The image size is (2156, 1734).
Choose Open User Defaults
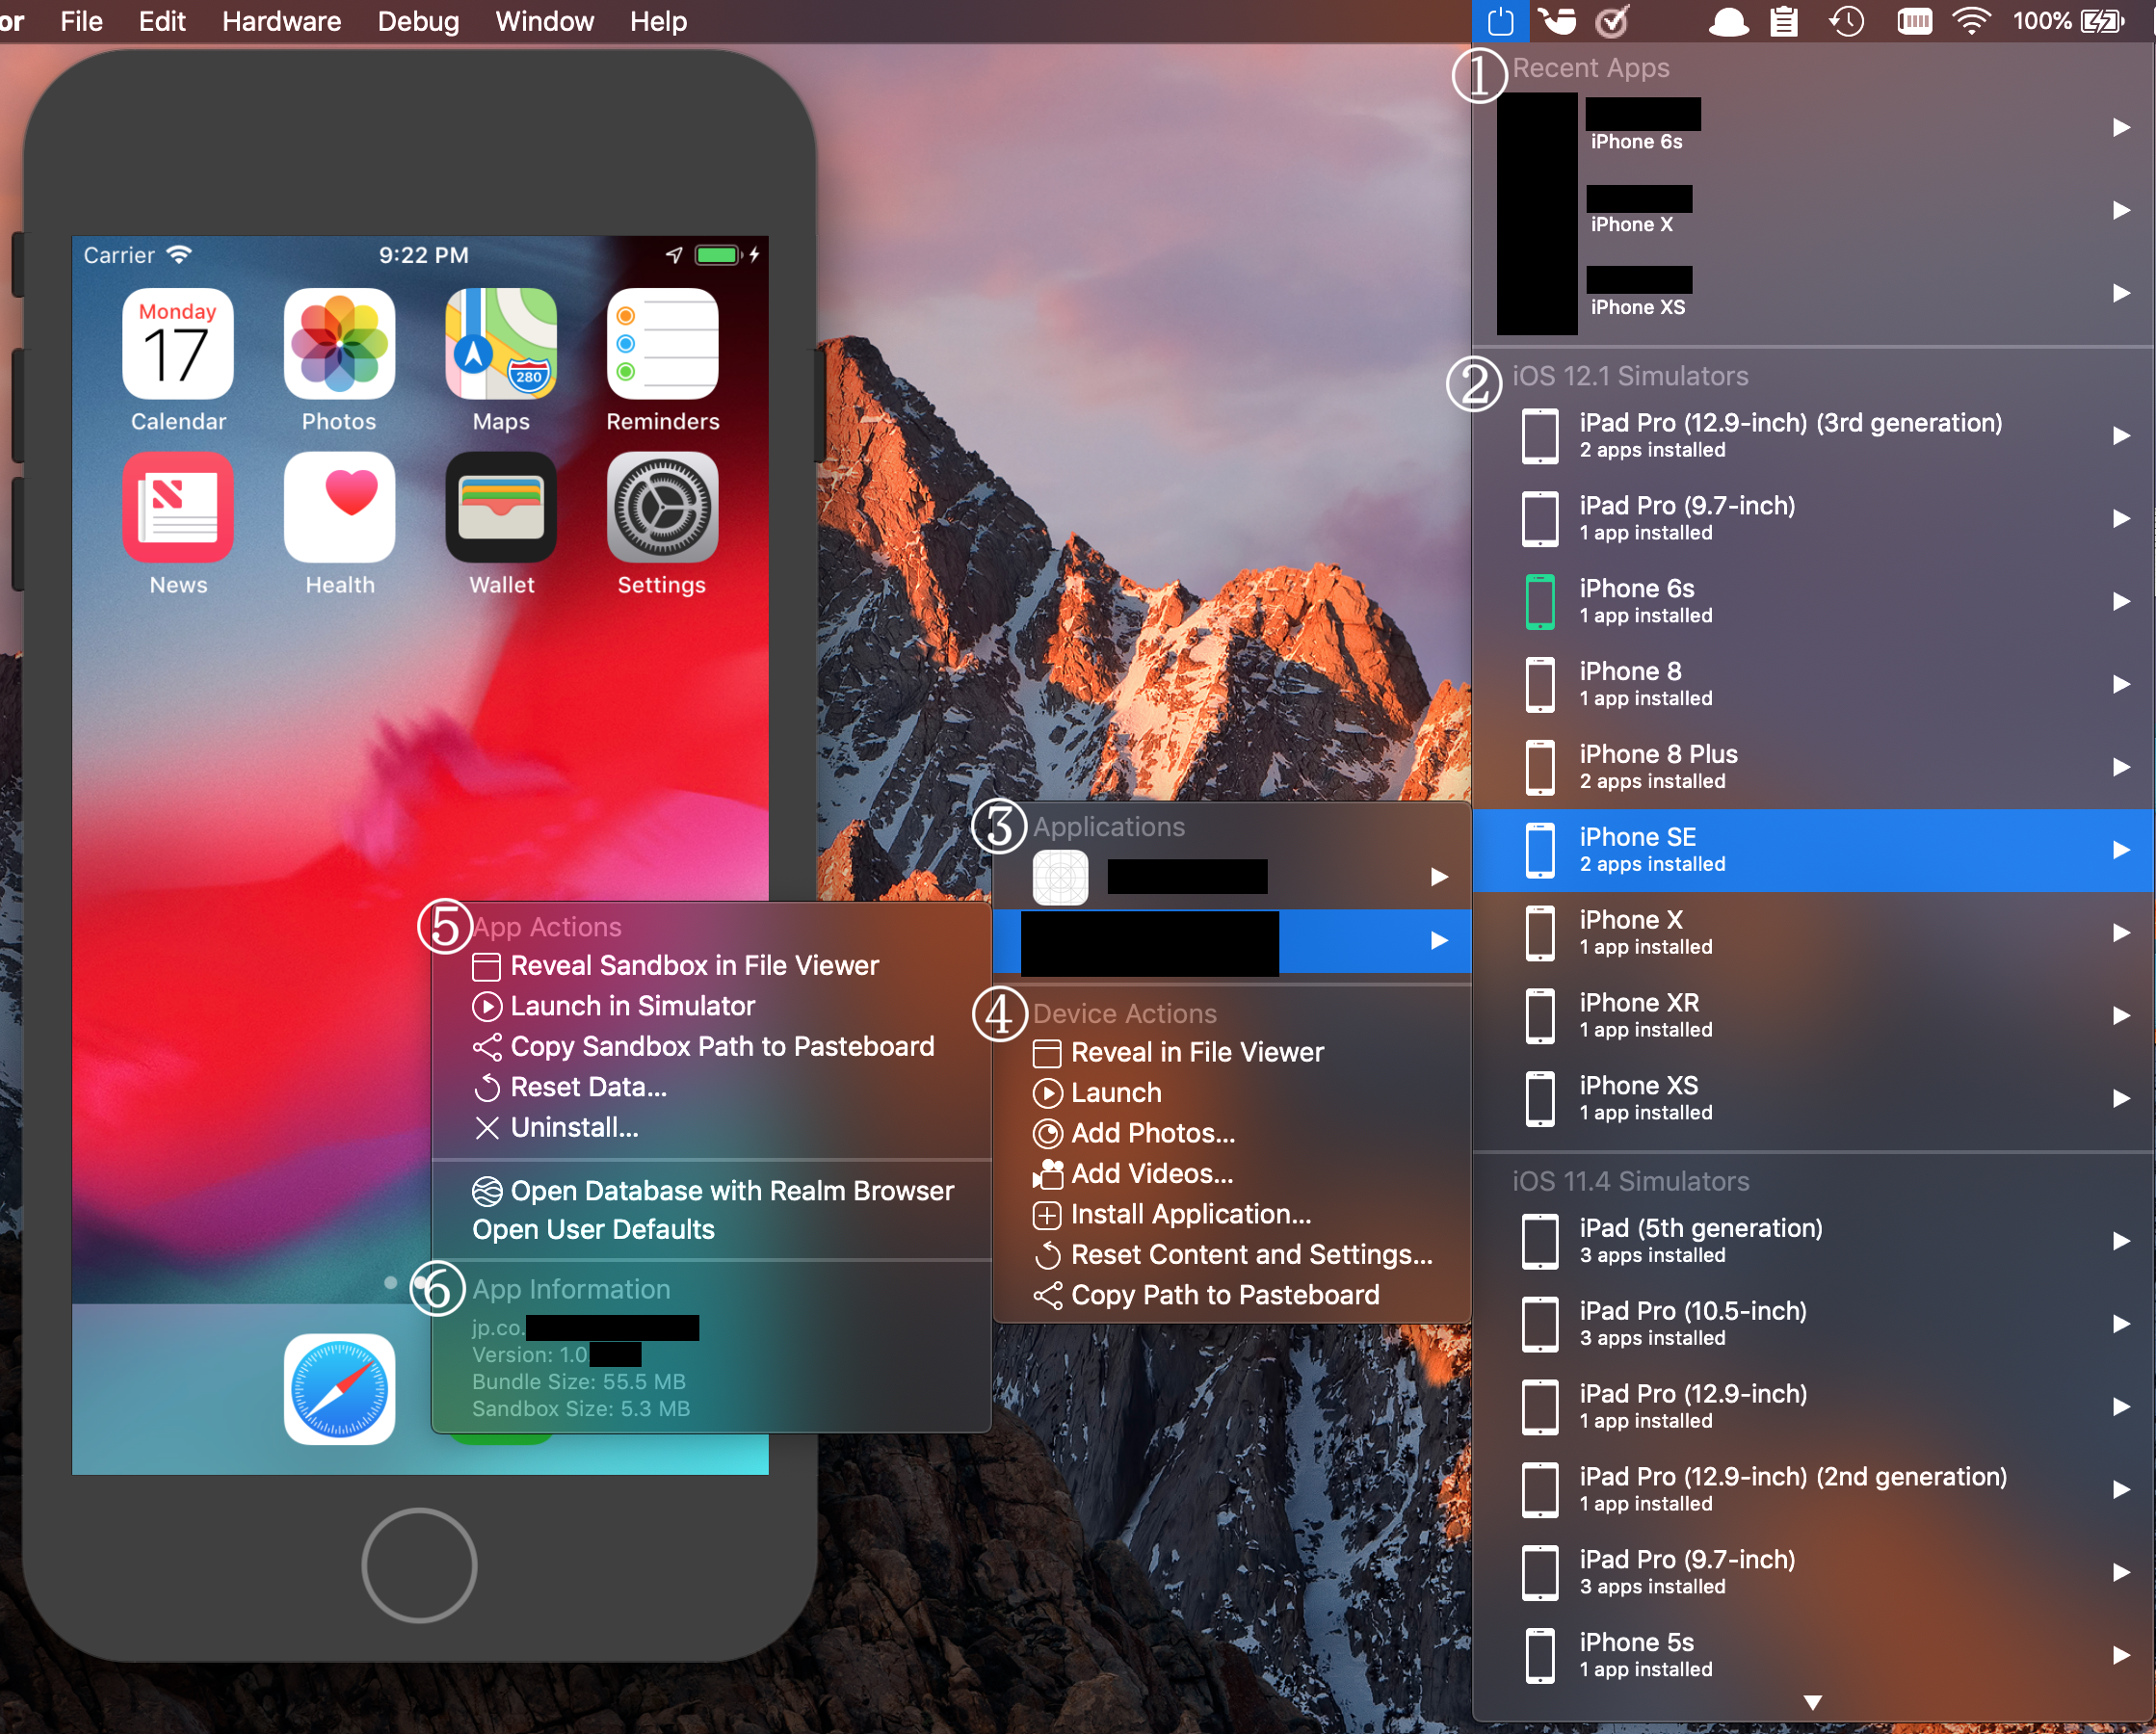711,1229
